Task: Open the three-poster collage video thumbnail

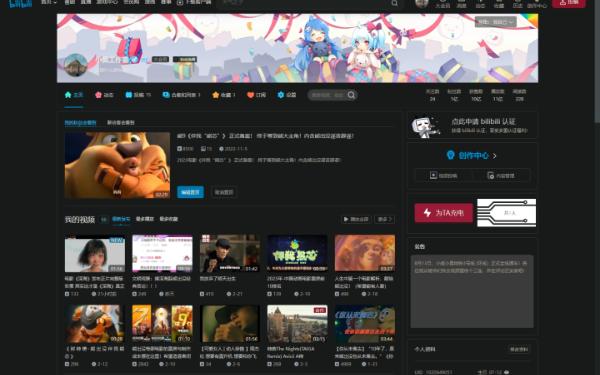Action: pyautogui.click(x=162, y=323)
